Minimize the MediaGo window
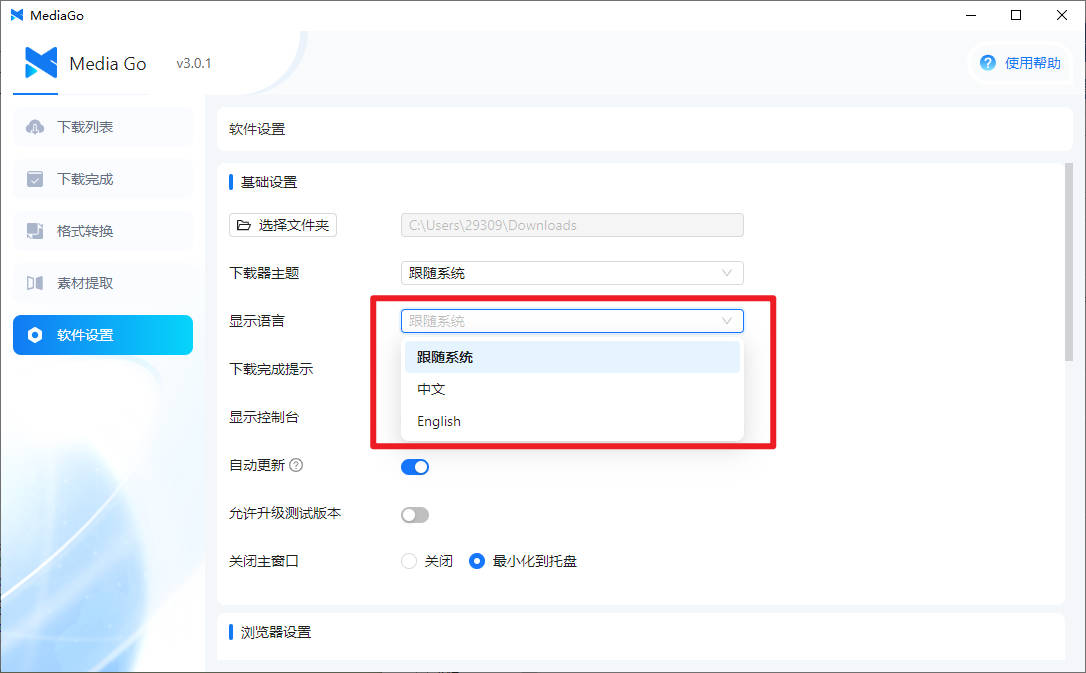Viewport: 1086px width, 673px height. point(971,15)
